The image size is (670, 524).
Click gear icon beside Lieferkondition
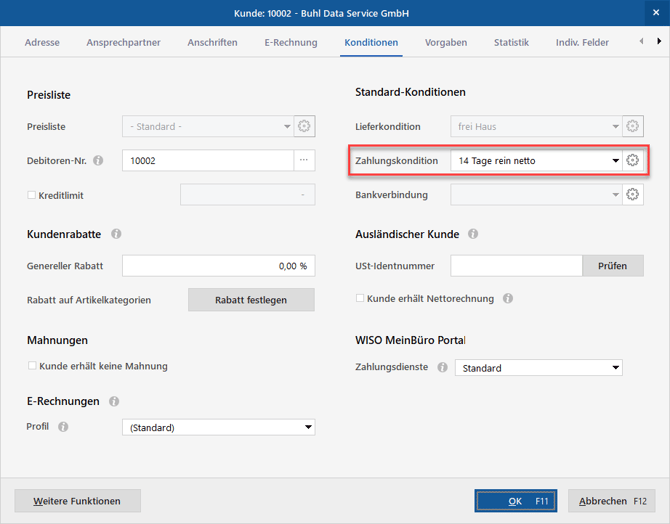coord(632,127)
